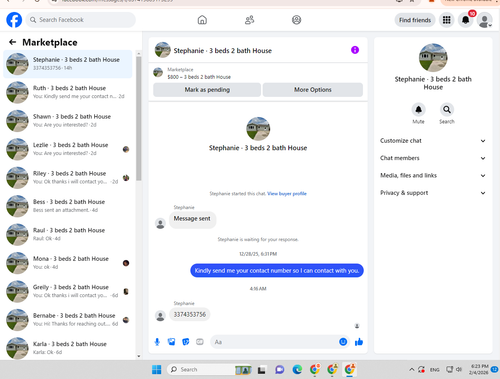The width and height of the screenshot is (500, 379).
Task: Click Mark as pending button
Action: tap(207, 90)
